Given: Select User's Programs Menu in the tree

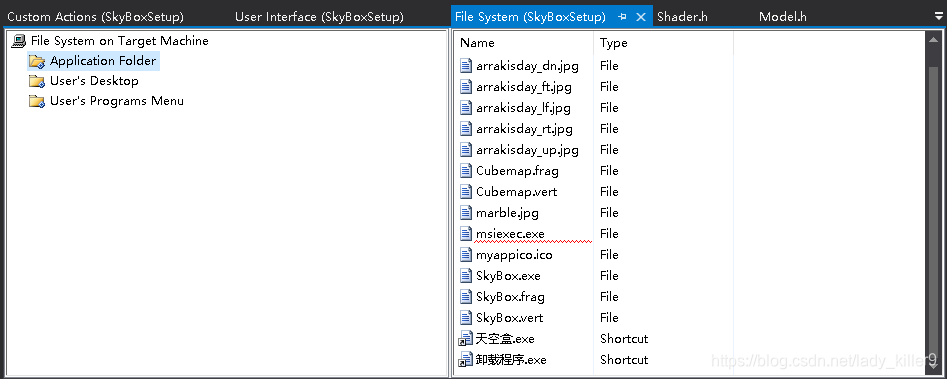Looking at the screenshot, I should [117, 101].
